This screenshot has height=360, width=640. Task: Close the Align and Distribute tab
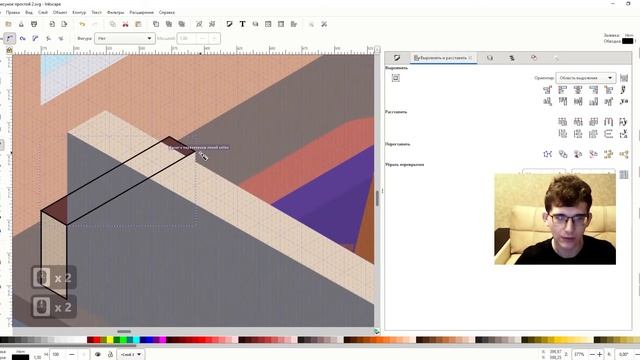pyautogui.click(x=470, y=58)
